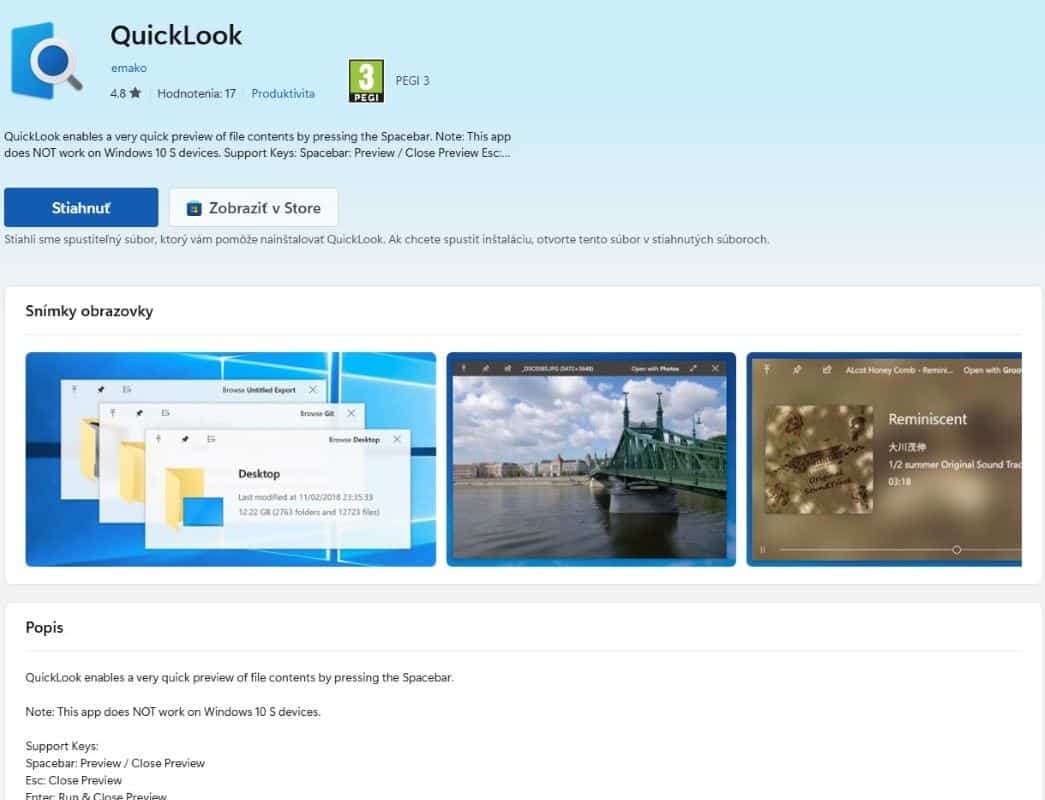Viewport: 1045px width, 800px height.
Task: Open the Desktop folder preview screenshot
Action: 231,459
